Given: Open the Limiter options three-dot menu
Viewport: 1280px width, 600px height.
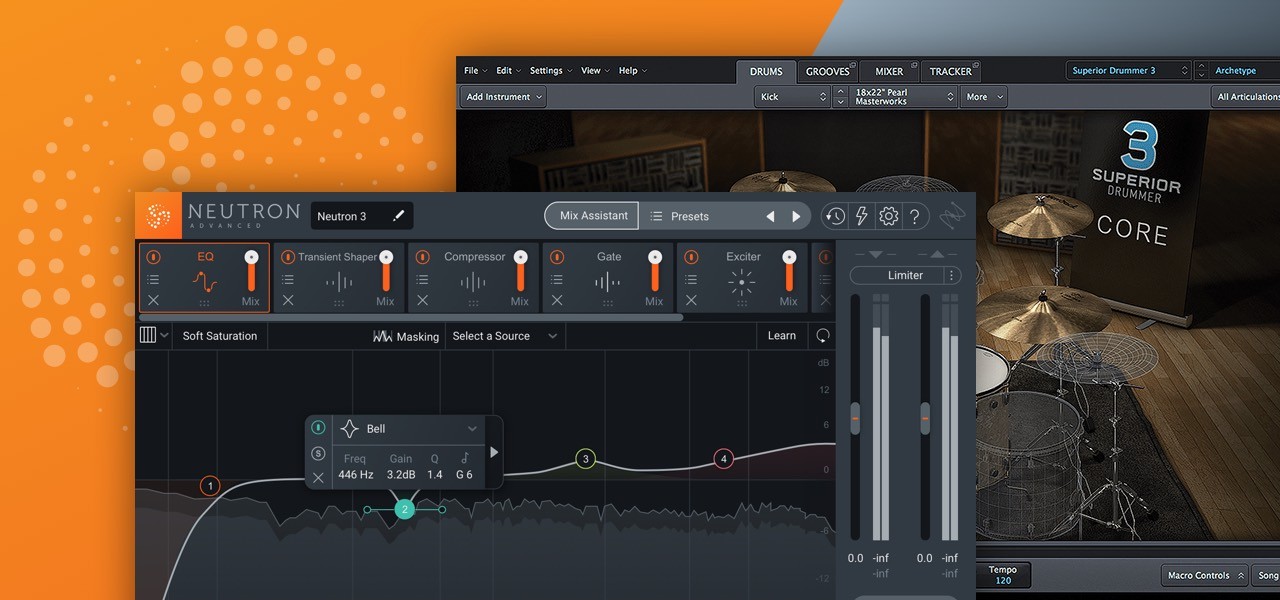Looking at the screenshot, I should click(952, 275).
